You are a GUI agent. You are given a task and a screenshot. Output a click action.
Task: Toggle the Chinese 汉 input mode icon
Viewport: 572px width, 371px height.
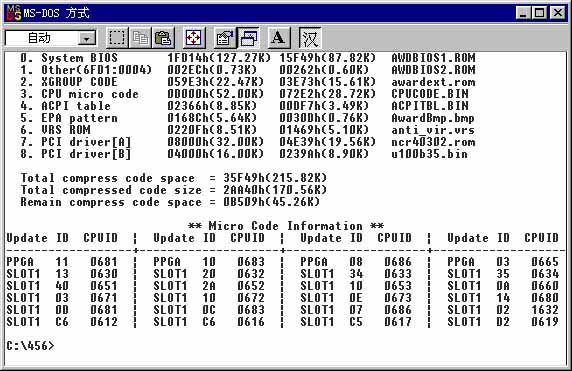pos(310,38)
